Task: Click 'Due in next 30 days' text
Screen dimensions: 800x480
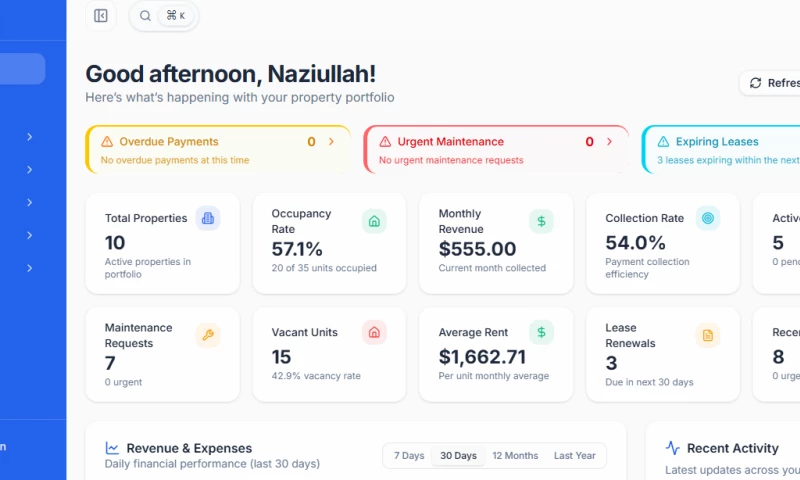Action: pos(649,382)
